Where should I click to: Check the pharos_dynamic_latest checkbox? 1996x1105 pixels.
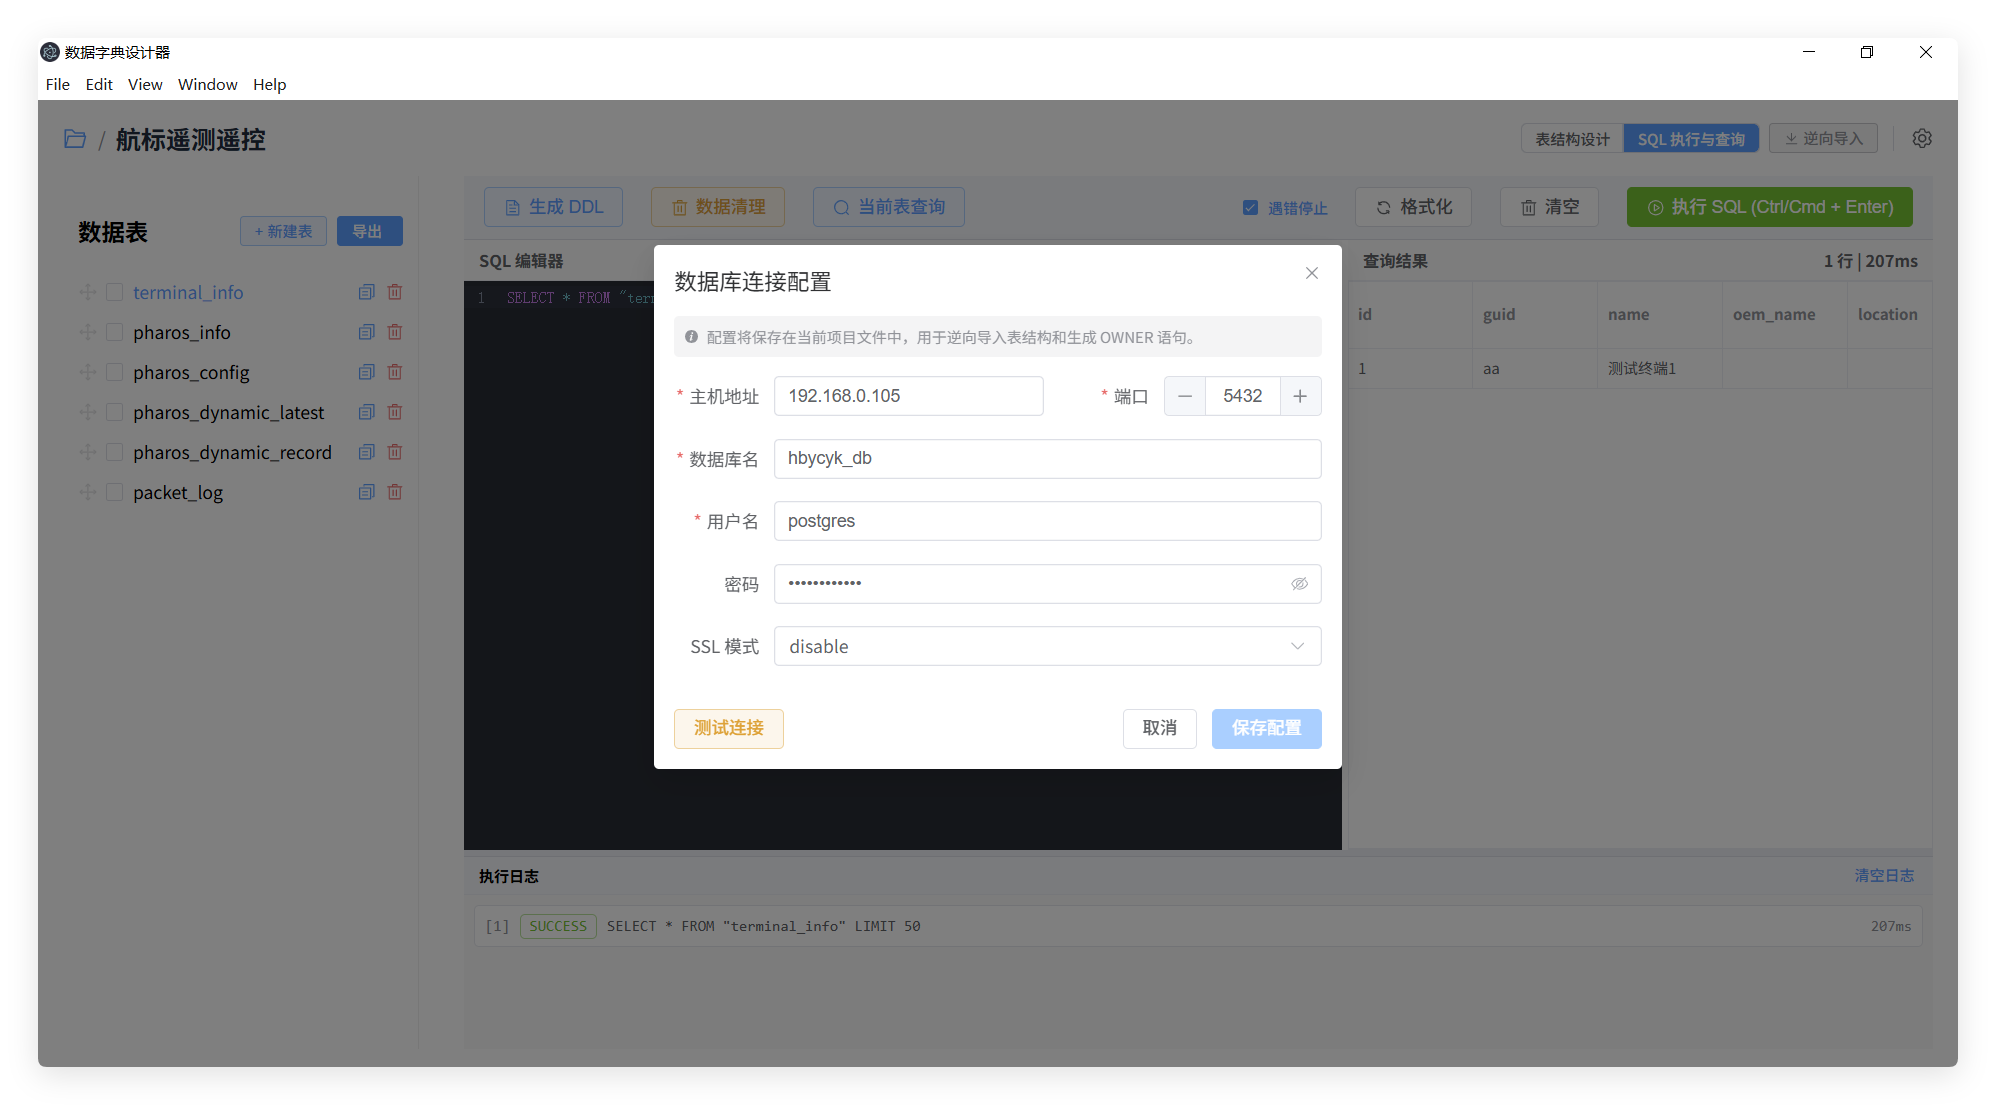115,412
